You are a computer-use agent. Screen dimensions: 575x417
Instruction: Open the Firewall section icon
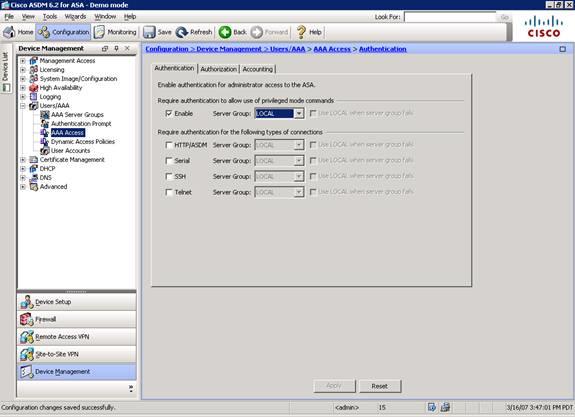[27, 319]
